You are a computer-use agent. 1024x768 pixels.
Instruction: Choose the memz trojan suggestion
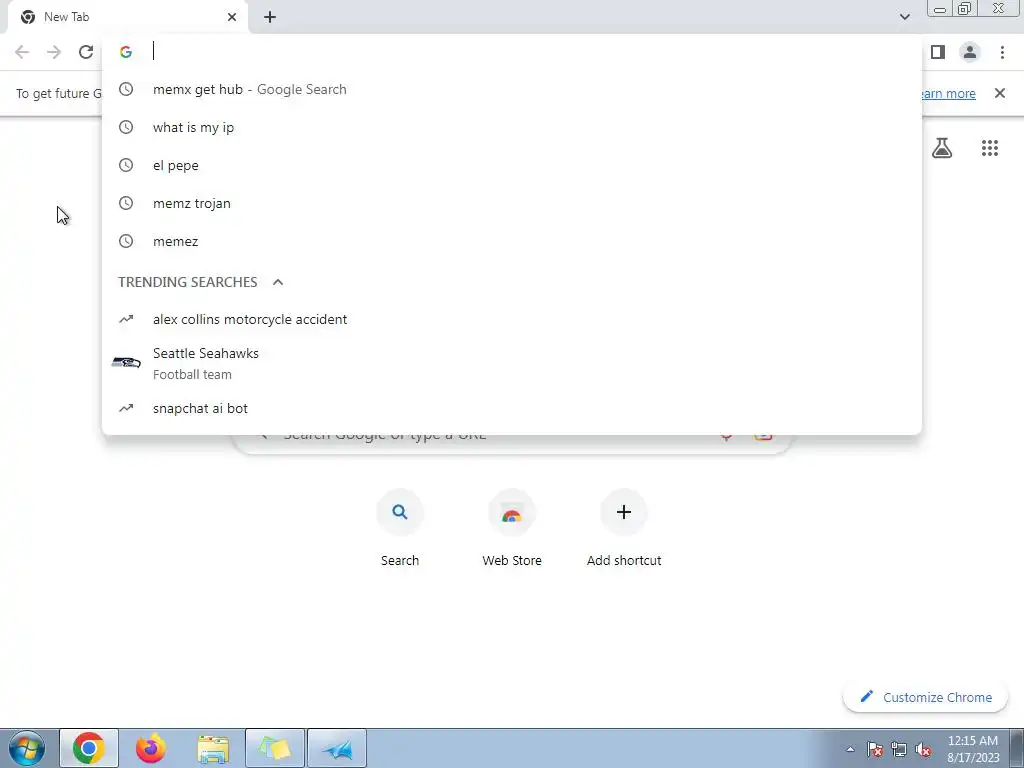[512, 203]
